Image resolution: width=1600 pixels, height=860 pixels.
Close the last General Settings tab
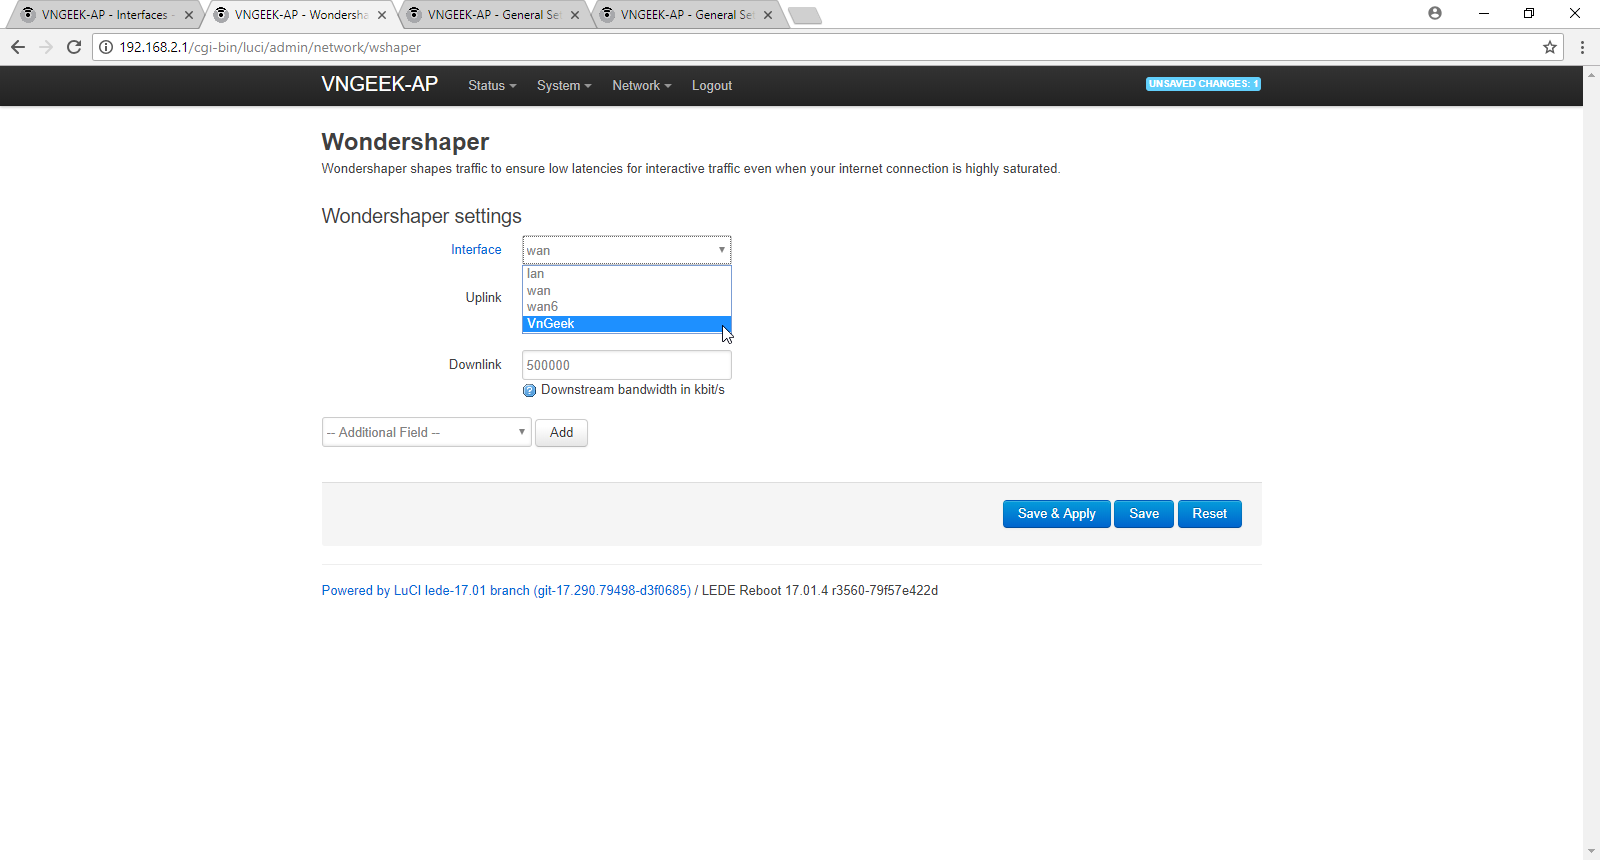tap(768, 15)
